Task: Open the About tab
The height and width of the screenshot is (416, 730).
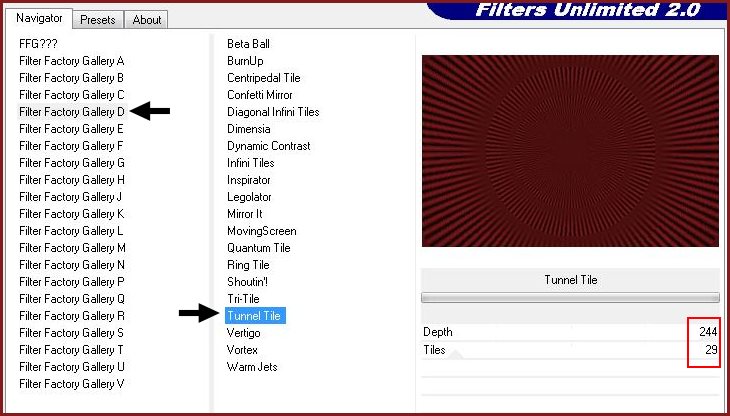Action: point(147,19)
